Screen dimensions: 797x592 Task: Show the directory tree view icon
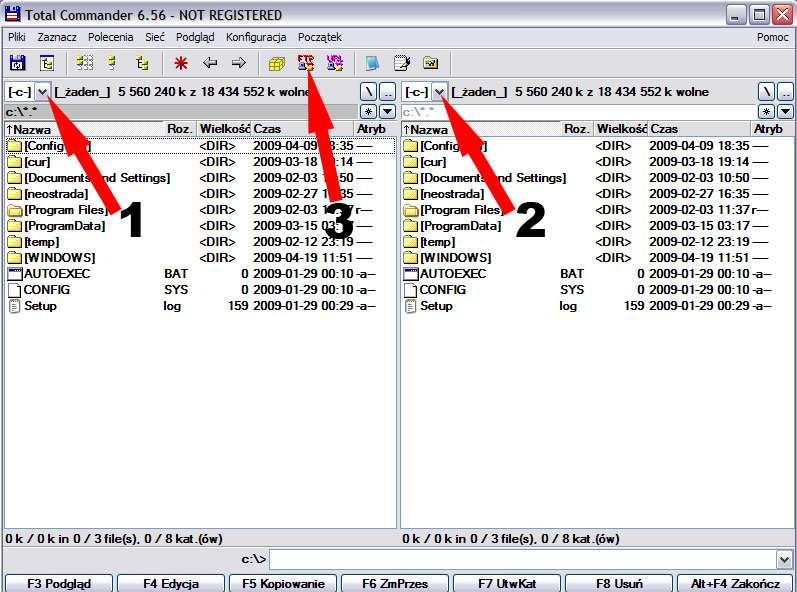click(x=142, y=64)
